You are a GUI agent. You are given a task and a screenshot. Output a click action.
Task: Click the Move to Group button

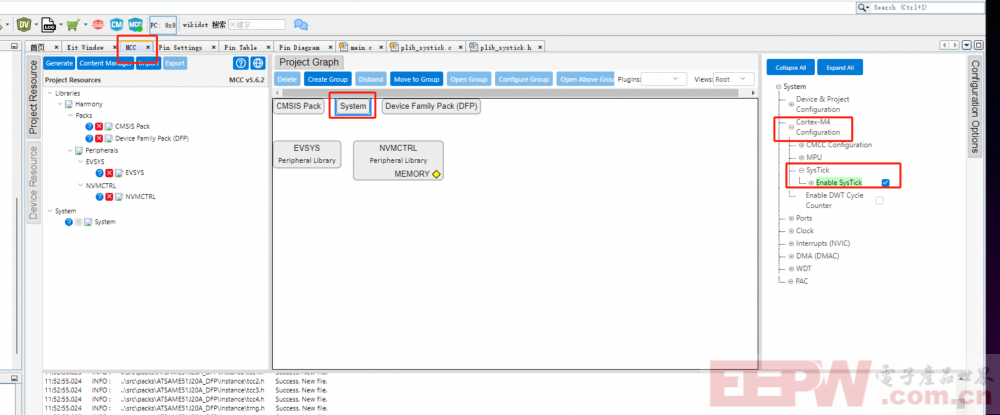click(x=416, y=79)
